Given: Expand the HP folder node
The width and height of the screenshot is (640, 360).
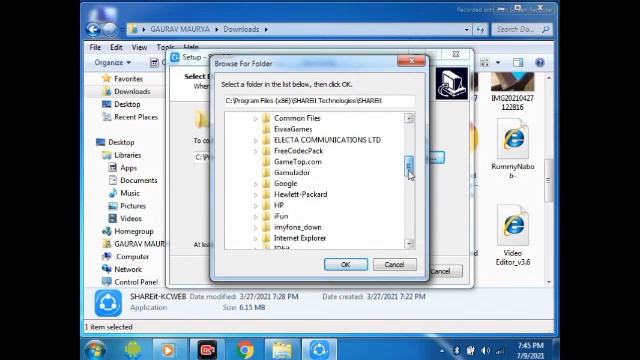Looking at the screenshot, I should (256, 206).
